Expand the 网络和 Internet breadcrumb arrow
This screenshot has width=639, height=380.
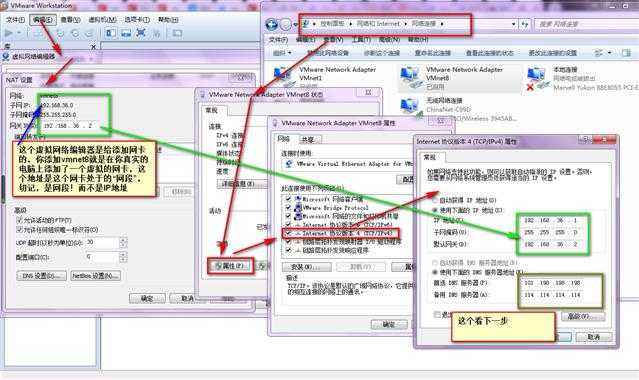(405, 24)
